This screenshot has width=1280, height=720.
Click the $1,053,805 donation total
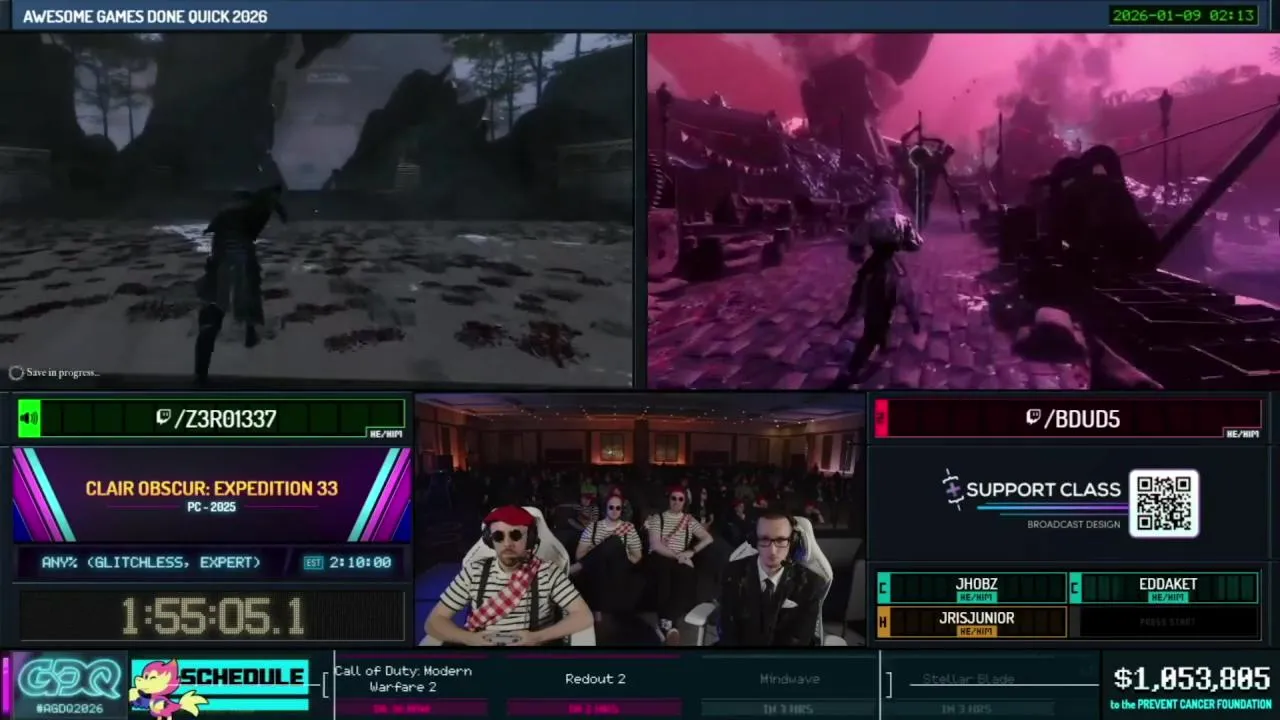[x=1191, y=679]
